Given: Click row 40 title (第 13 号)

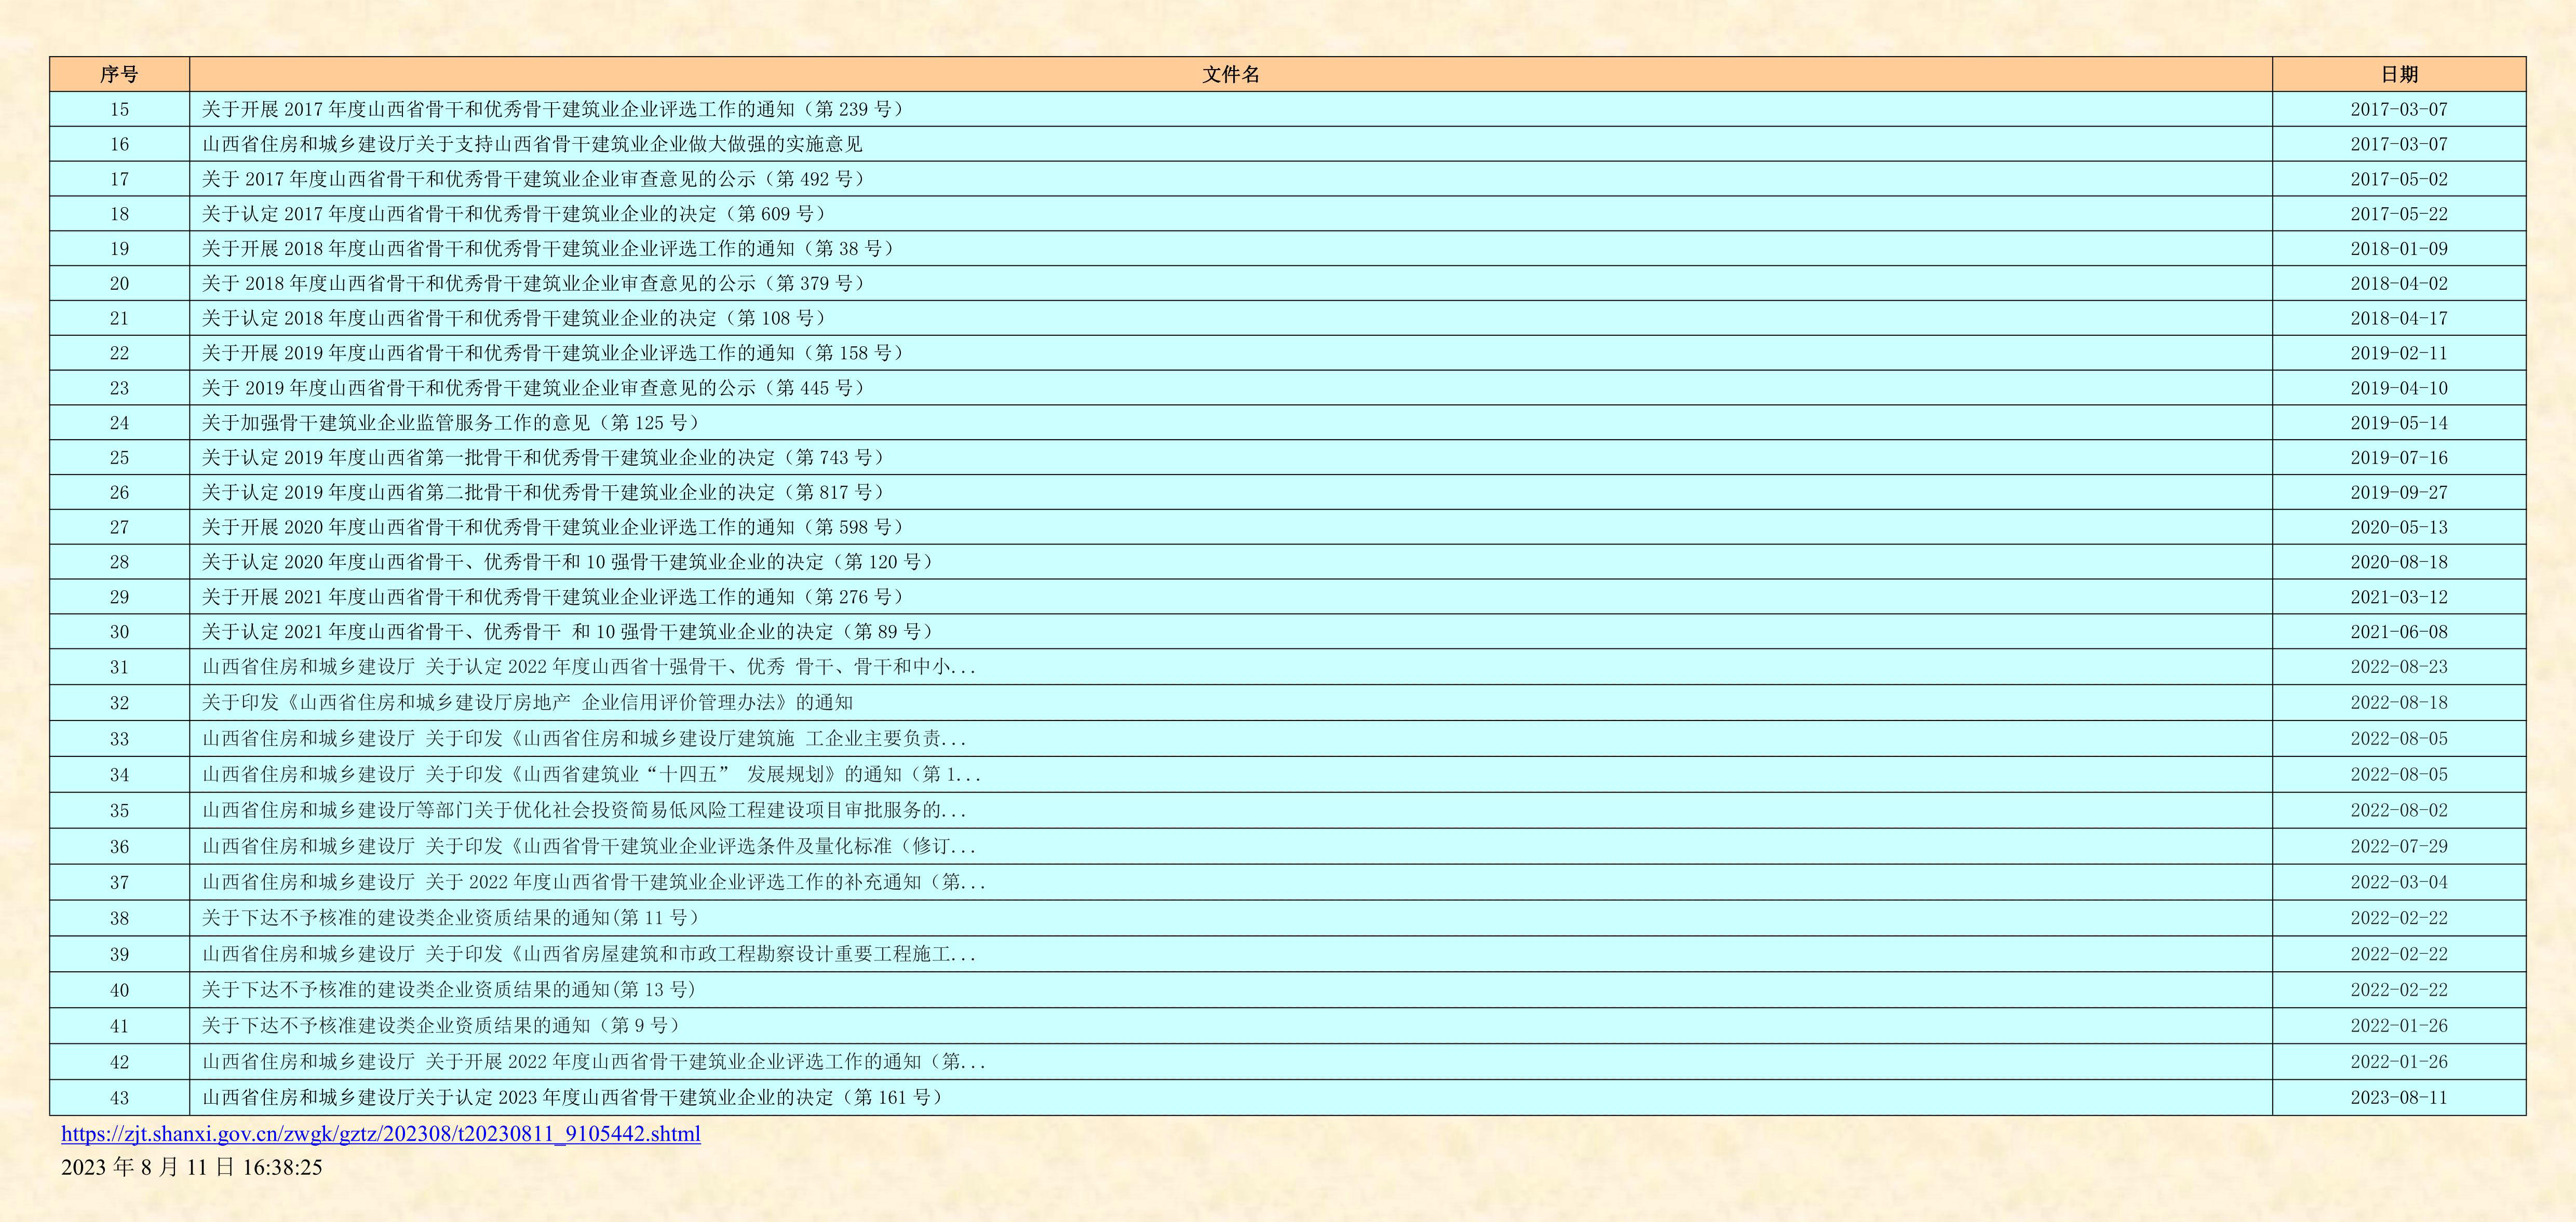Looking at the screenshot, I should pyautogui.click(x=448, y=990).
